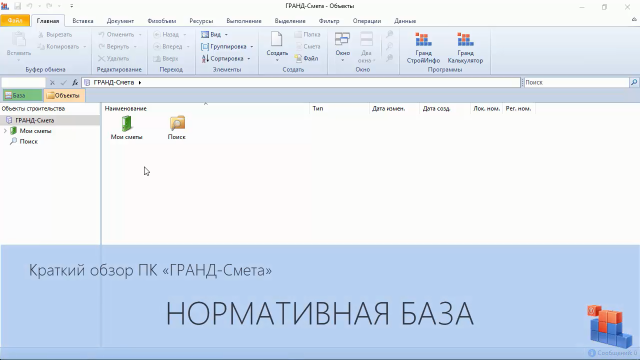The width and height of the screenshot is (640, 360).
Task: Switch to the Операции ribbon tab
Action: (367, 21)
